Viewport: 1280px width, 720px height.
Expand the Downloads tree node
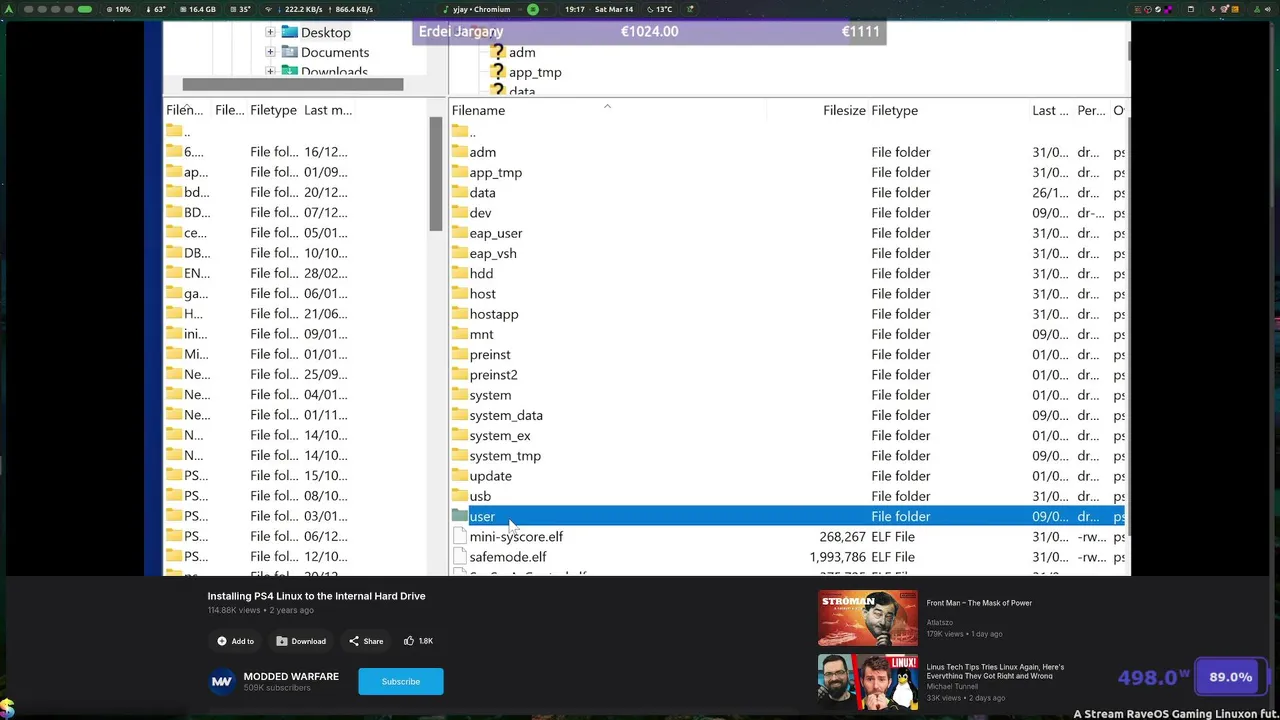(270, 71)
